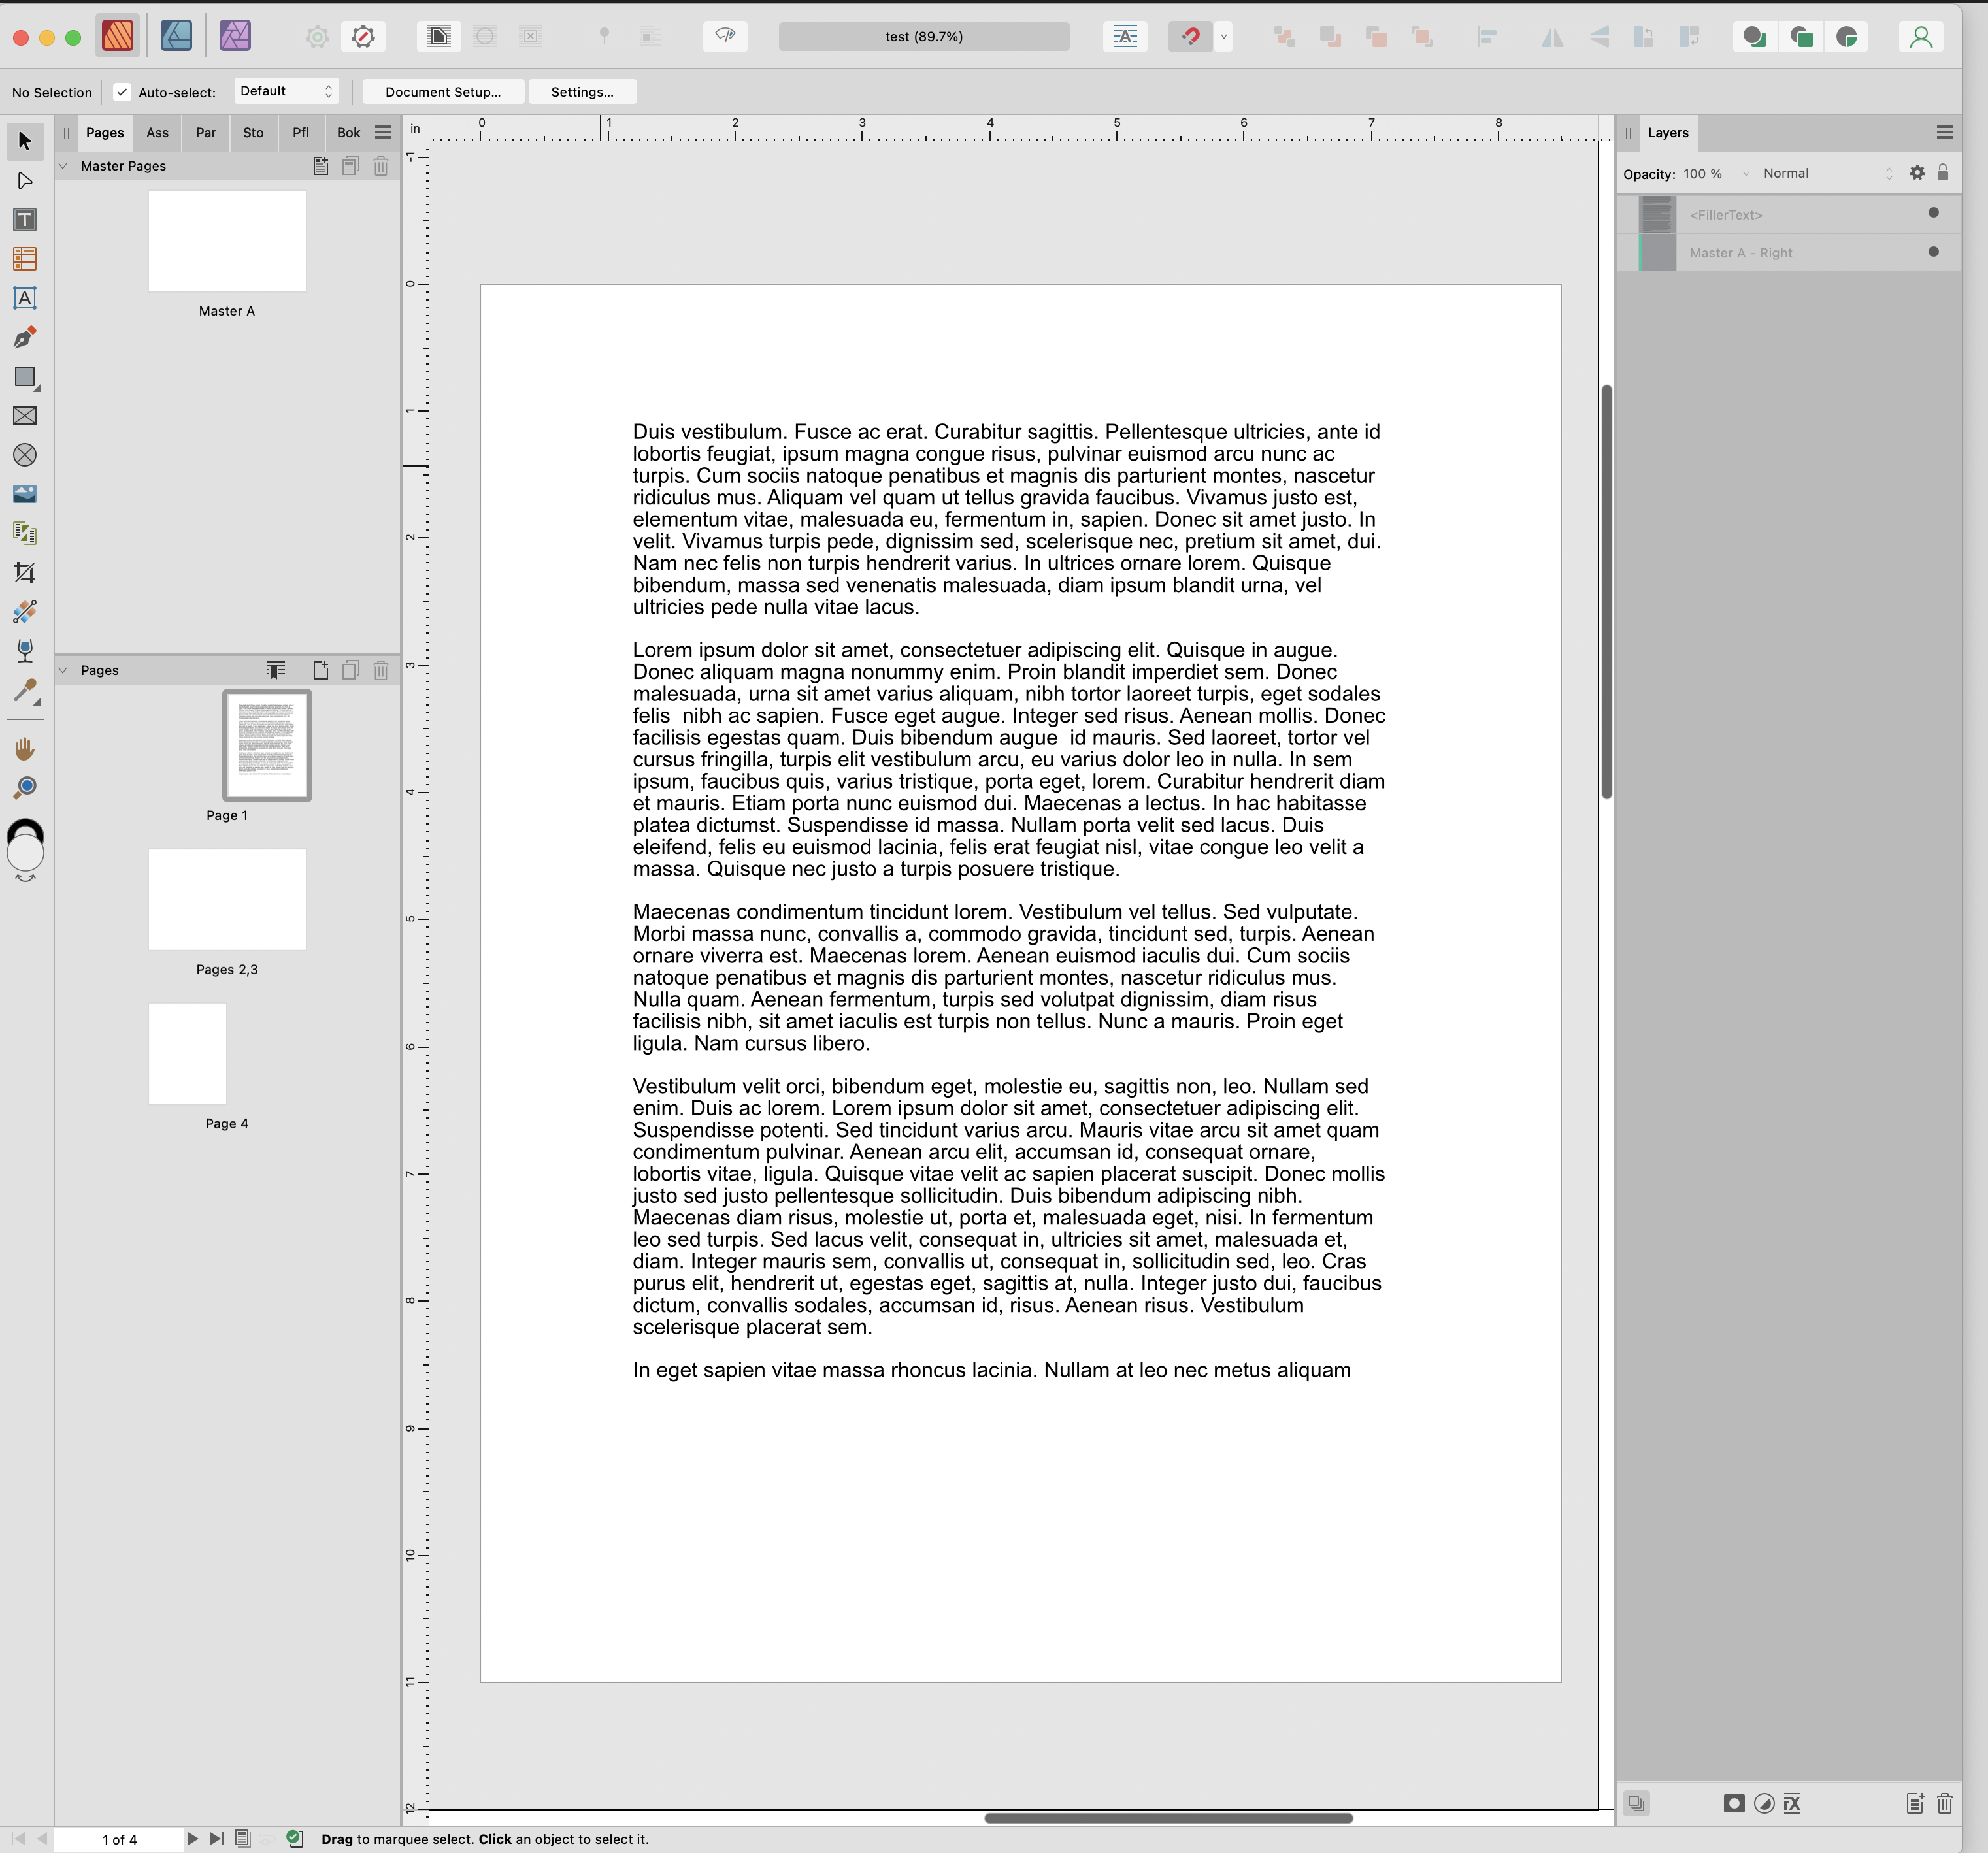
Task: Toggle the Auto-select checkbox
Action: [x=122, y=92]
